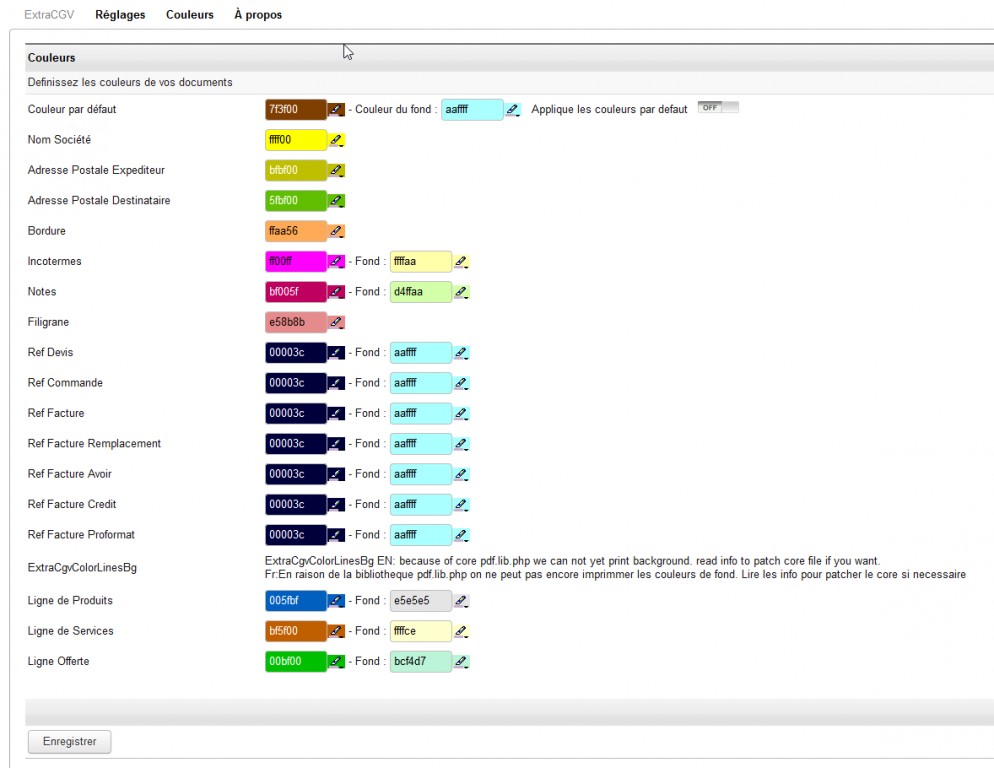Open Ligne de Services Fond picker icon

461,631
